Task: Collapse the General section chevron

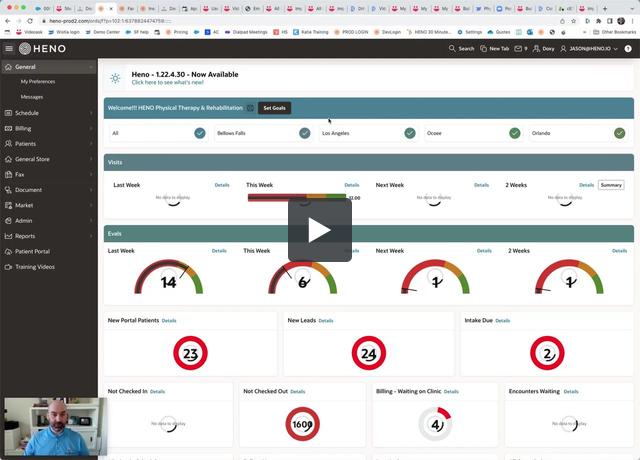Action: [x=91, y=67]
